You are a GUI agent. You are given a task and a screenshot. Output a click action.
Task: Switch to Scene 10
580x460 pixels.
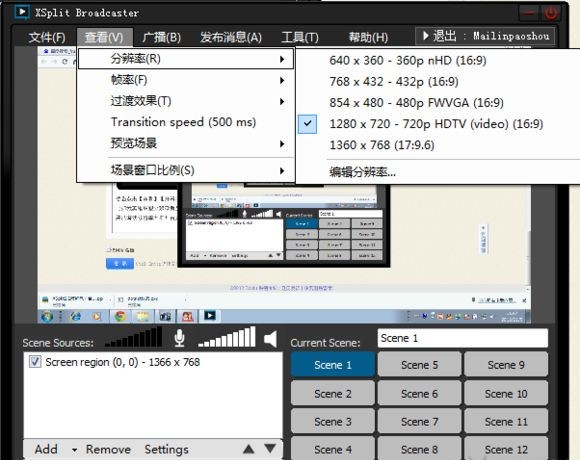[x=506, y=394]
